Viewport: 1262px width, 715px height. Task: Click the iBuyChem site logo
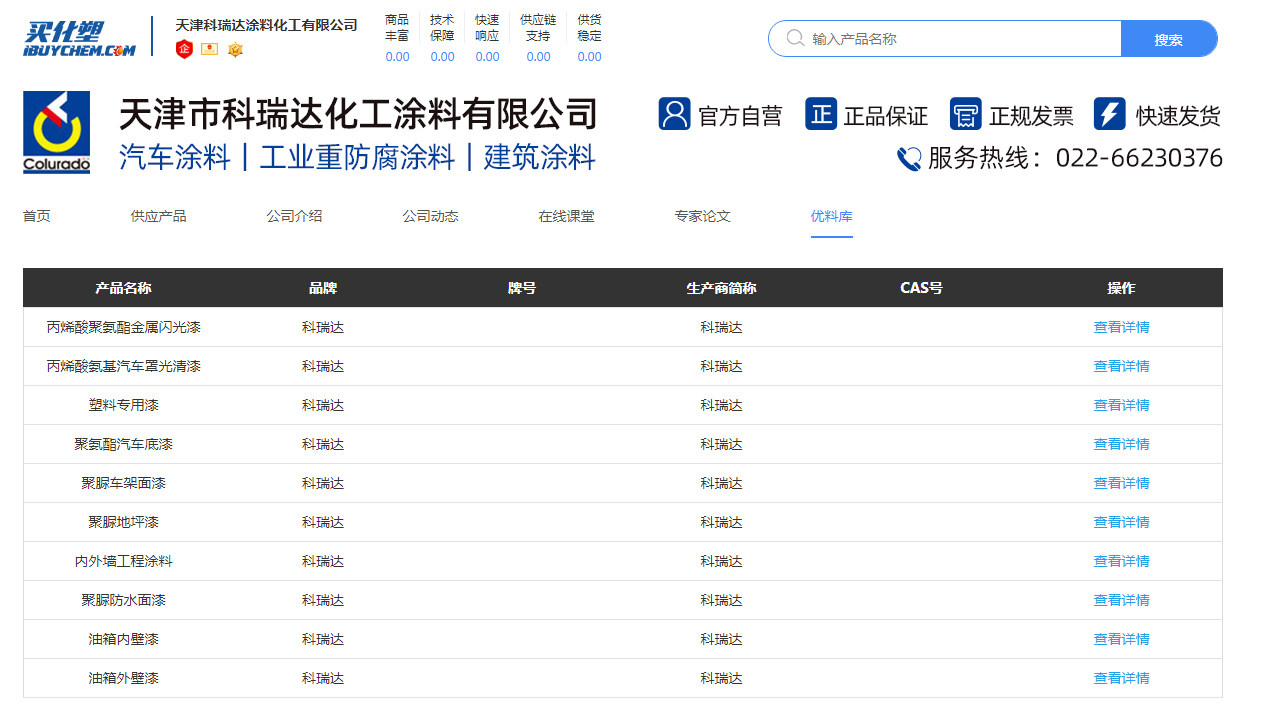(x=79, y=38)
